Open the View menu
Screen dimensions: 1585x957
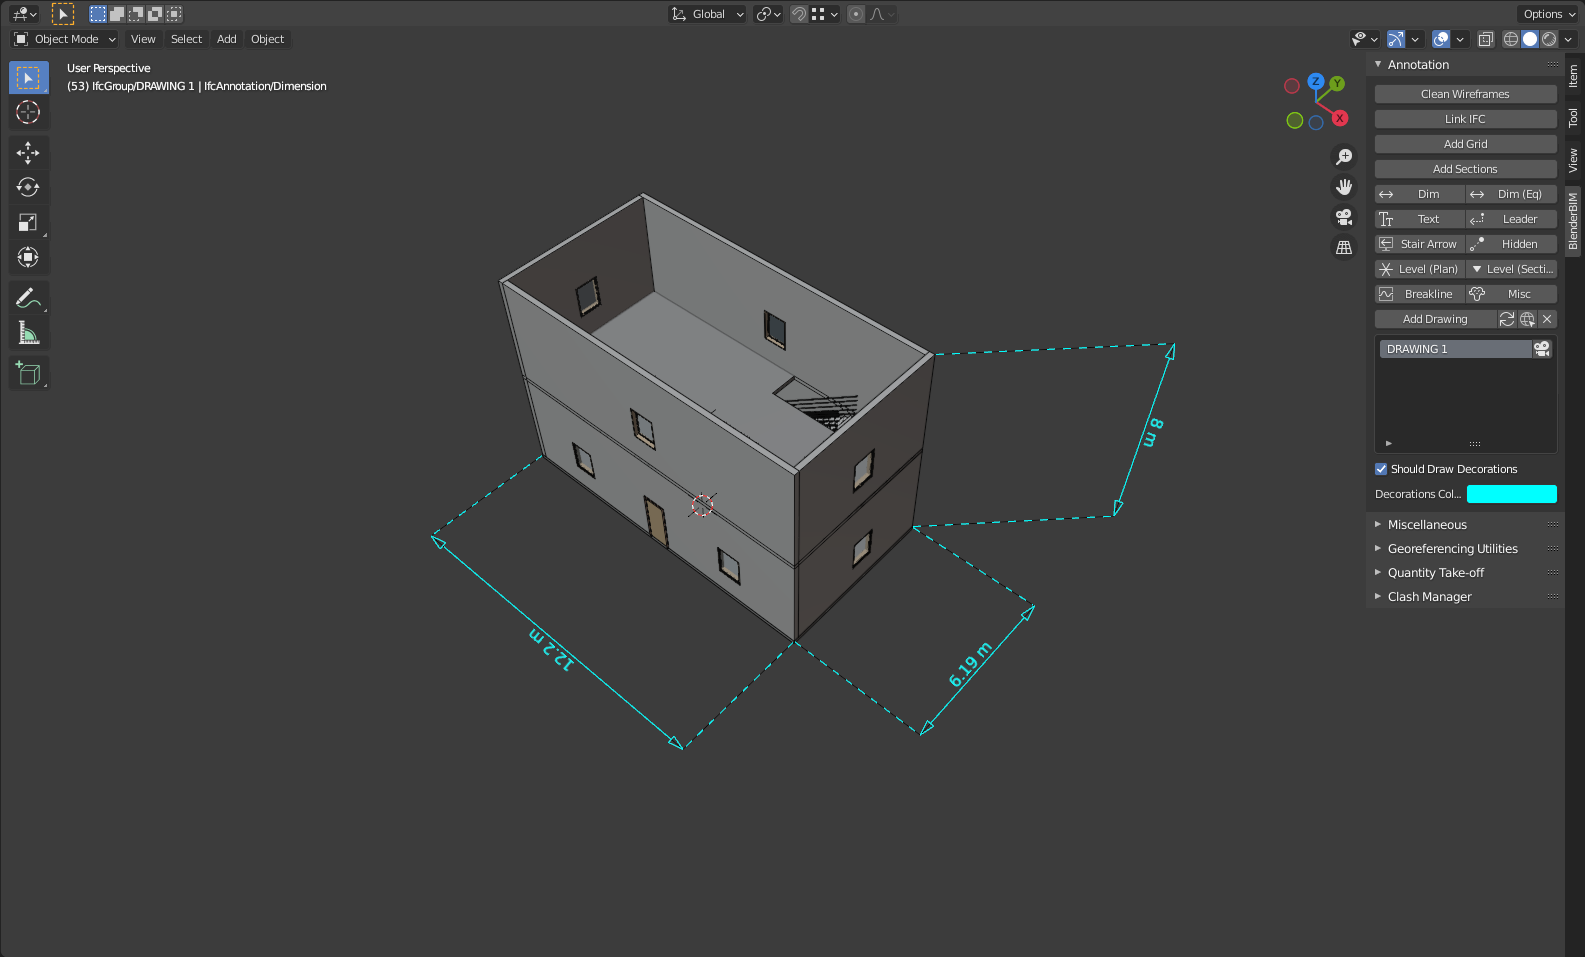[143, 39]
